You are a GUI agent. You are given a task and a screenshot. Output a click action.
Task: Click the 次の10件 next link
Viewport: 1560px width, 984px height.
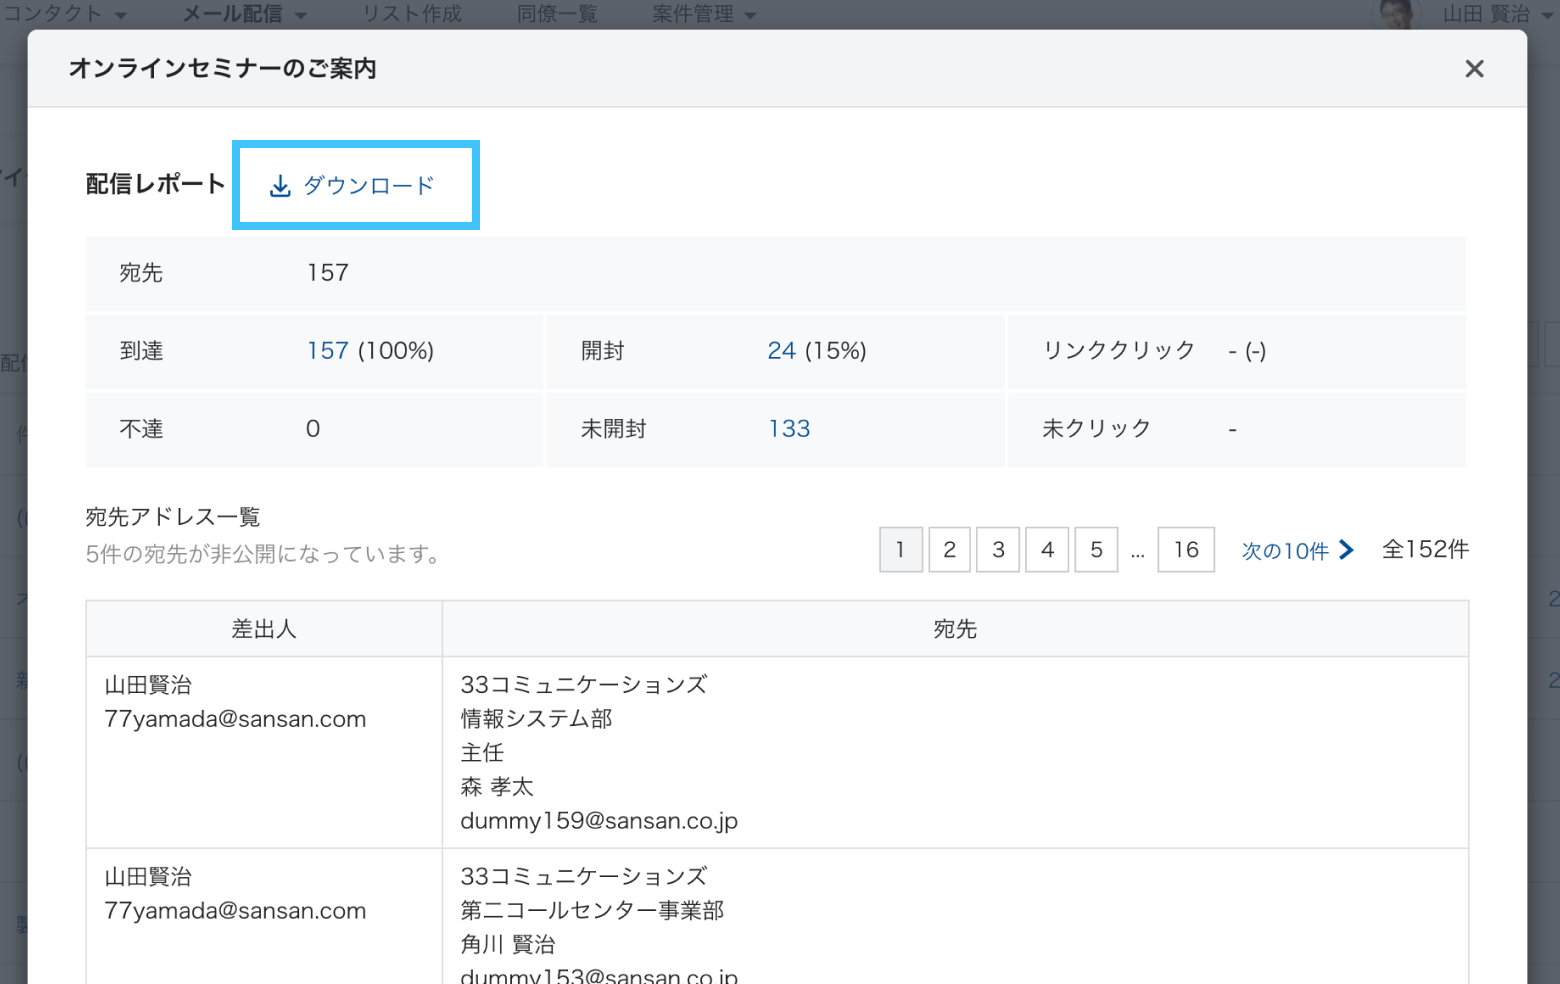coord(1297,550)
